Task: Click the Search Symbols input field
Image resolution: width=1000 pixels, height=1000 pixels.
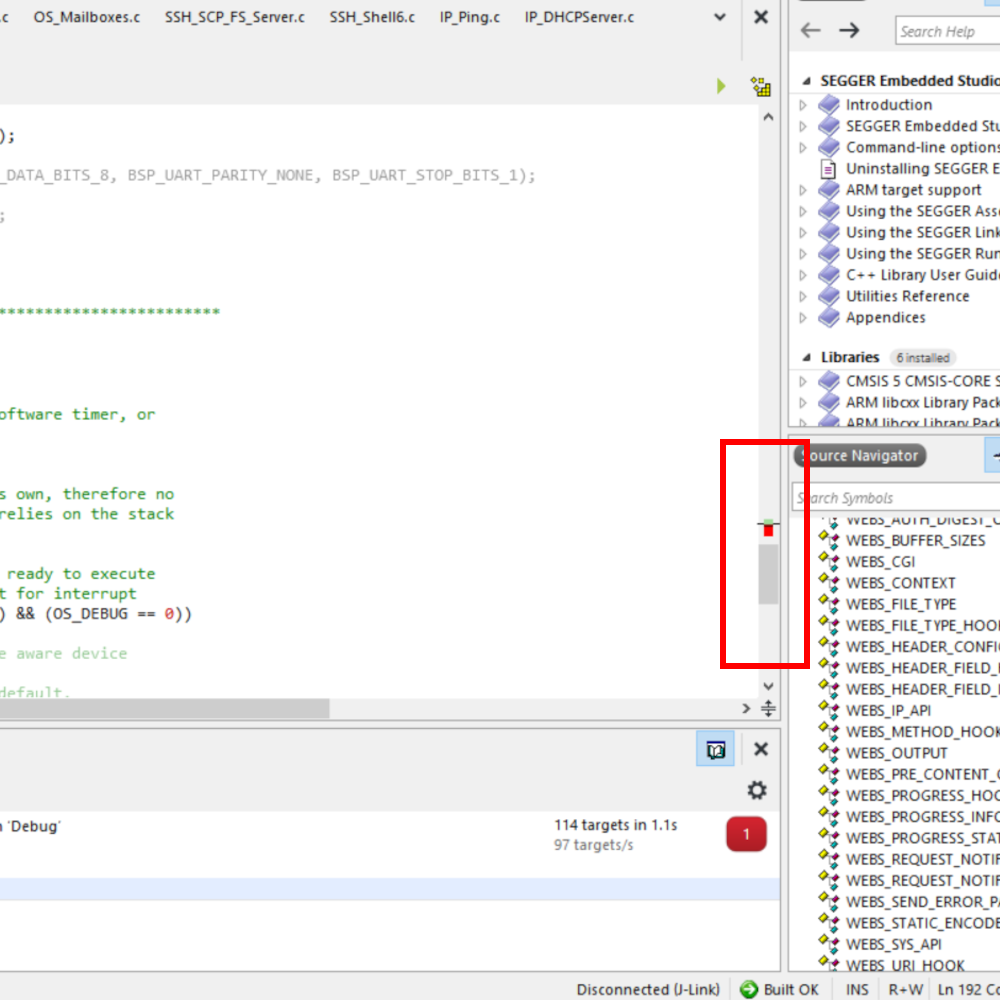Action: [x=895, y=498]
